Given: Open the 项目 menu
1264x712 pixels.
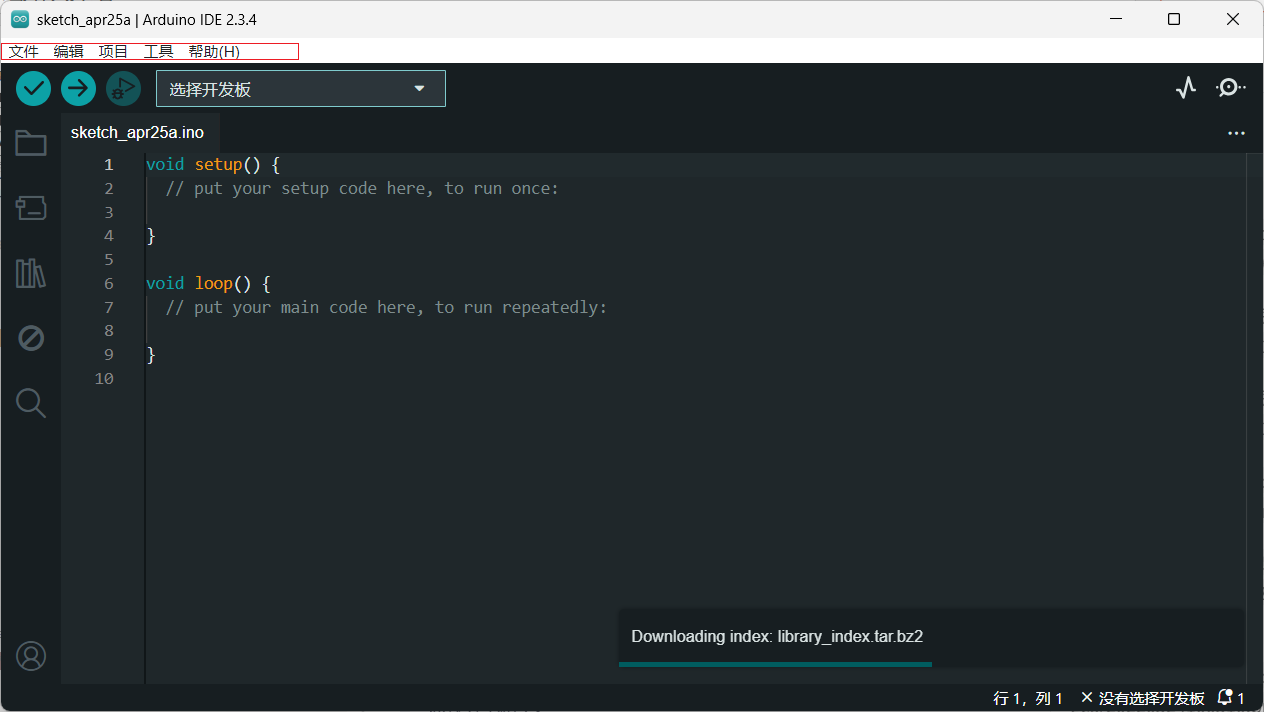Looking at the screenshot, I should coord(114,52).
